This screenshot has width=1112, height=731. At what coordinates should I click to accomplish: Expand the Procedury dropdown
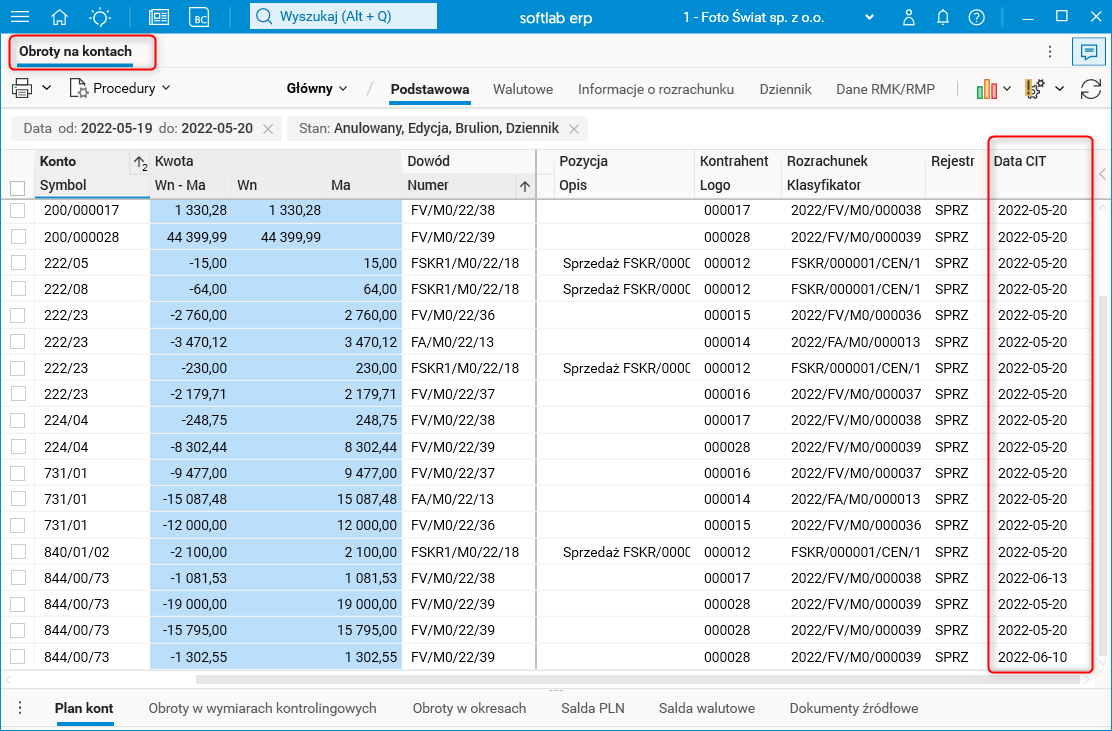point(120,89)
